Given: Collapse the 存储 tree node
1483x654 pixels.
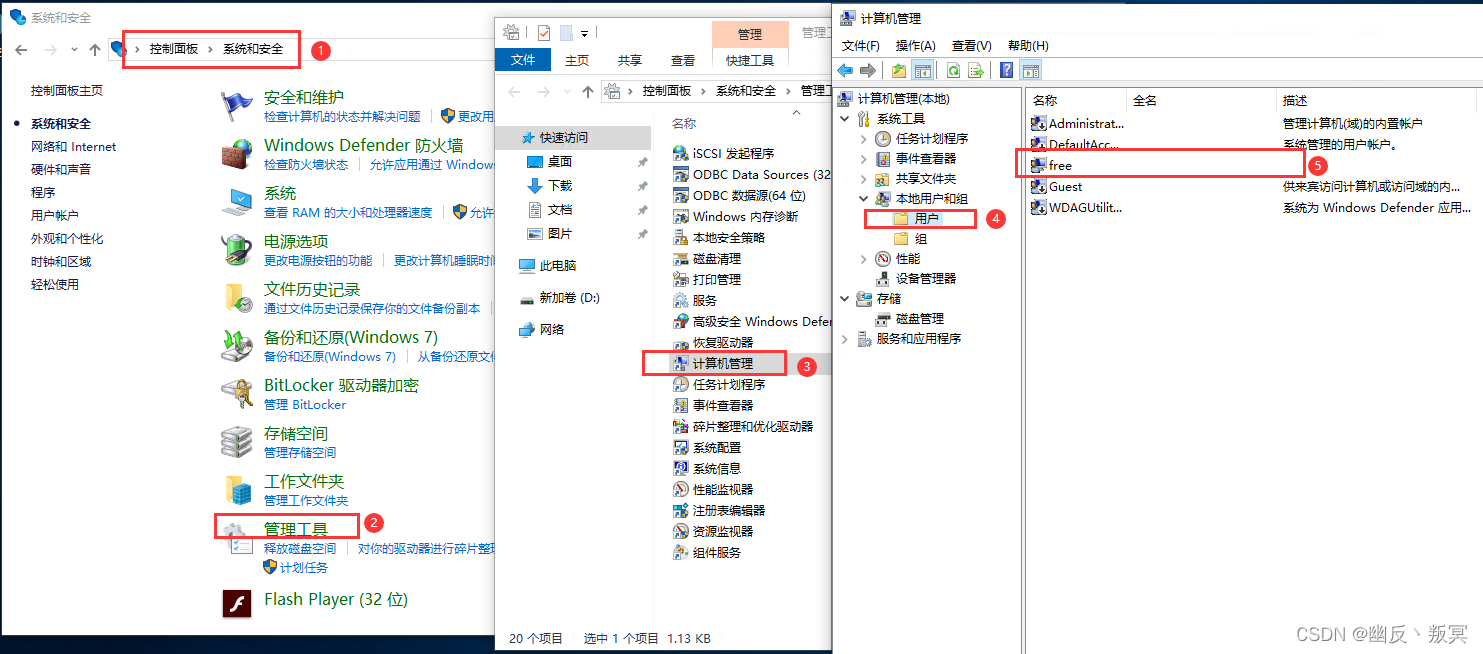Looking at the screenshot, I should (846, 299).
